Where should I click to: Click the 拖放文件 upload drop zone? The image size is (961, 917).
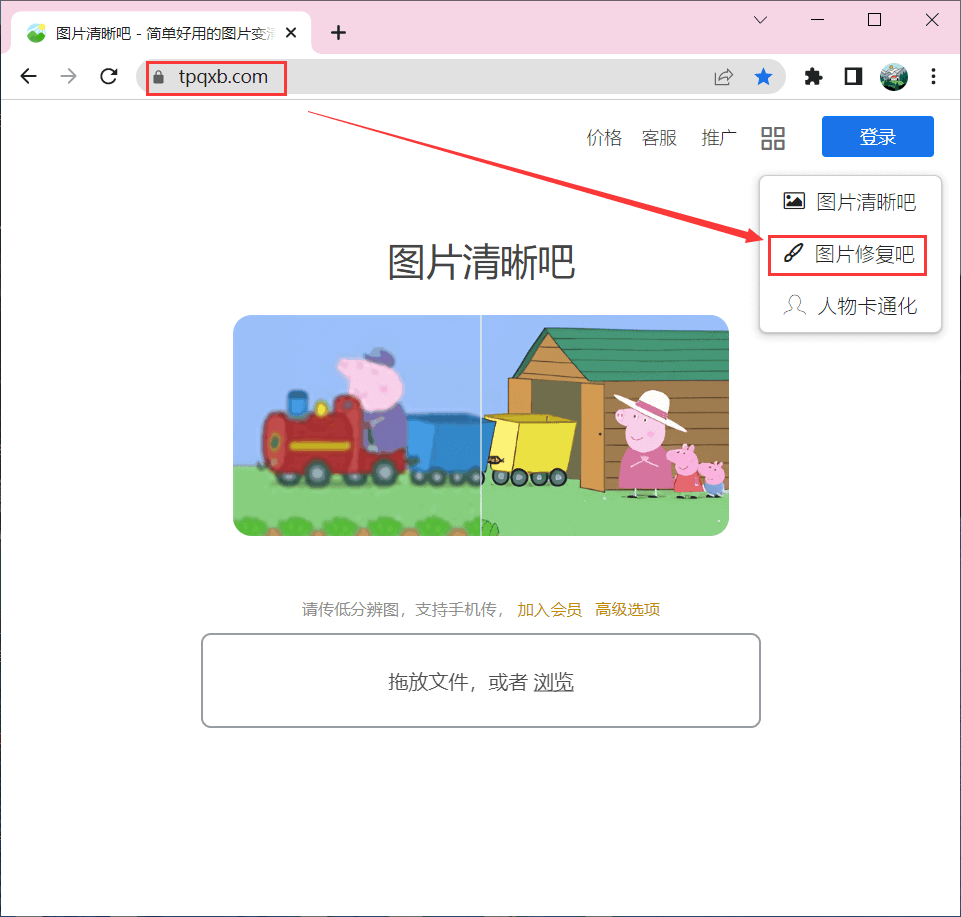(x=481, y=680)
